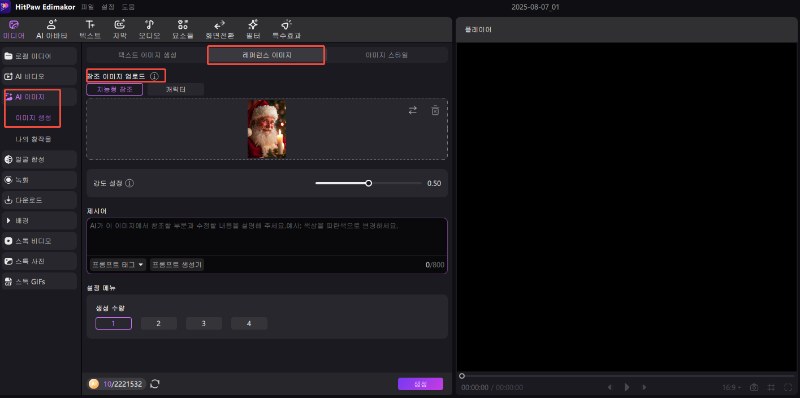Image resolution: width=800 pixels, height=398 pixels.
Task: Click the prompt generator button
Action: click(x=177, y=265)
